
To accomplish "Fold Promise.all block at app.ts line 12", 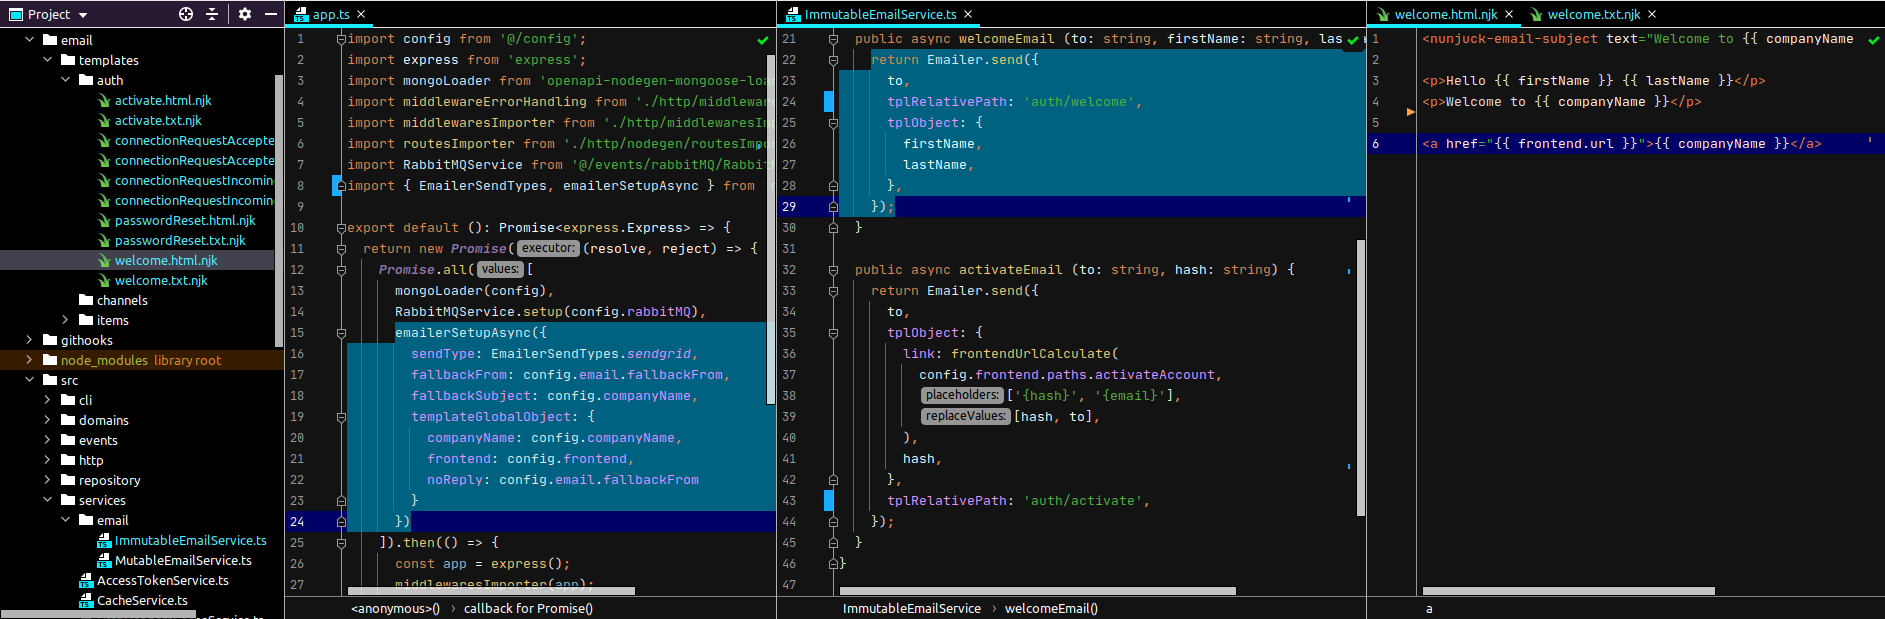I will coord(341,270).
